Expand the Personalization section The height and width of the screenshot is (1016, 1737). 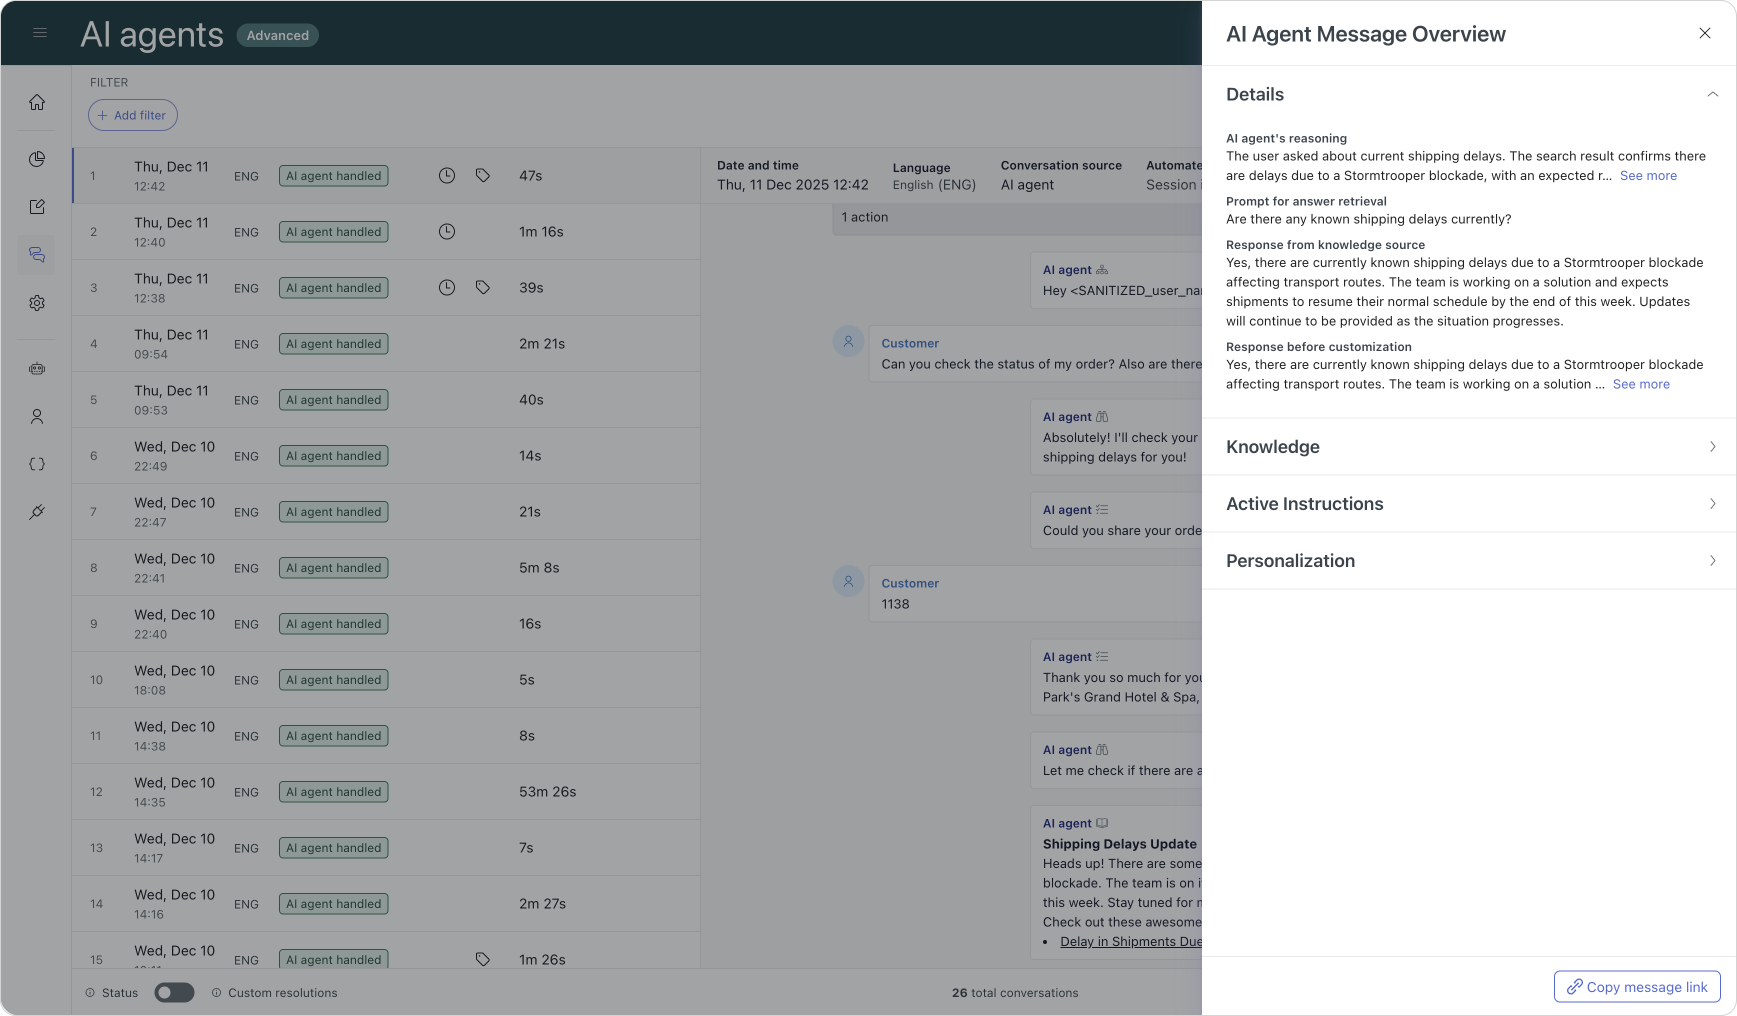pyautogui.click(x=1712, y=561)
